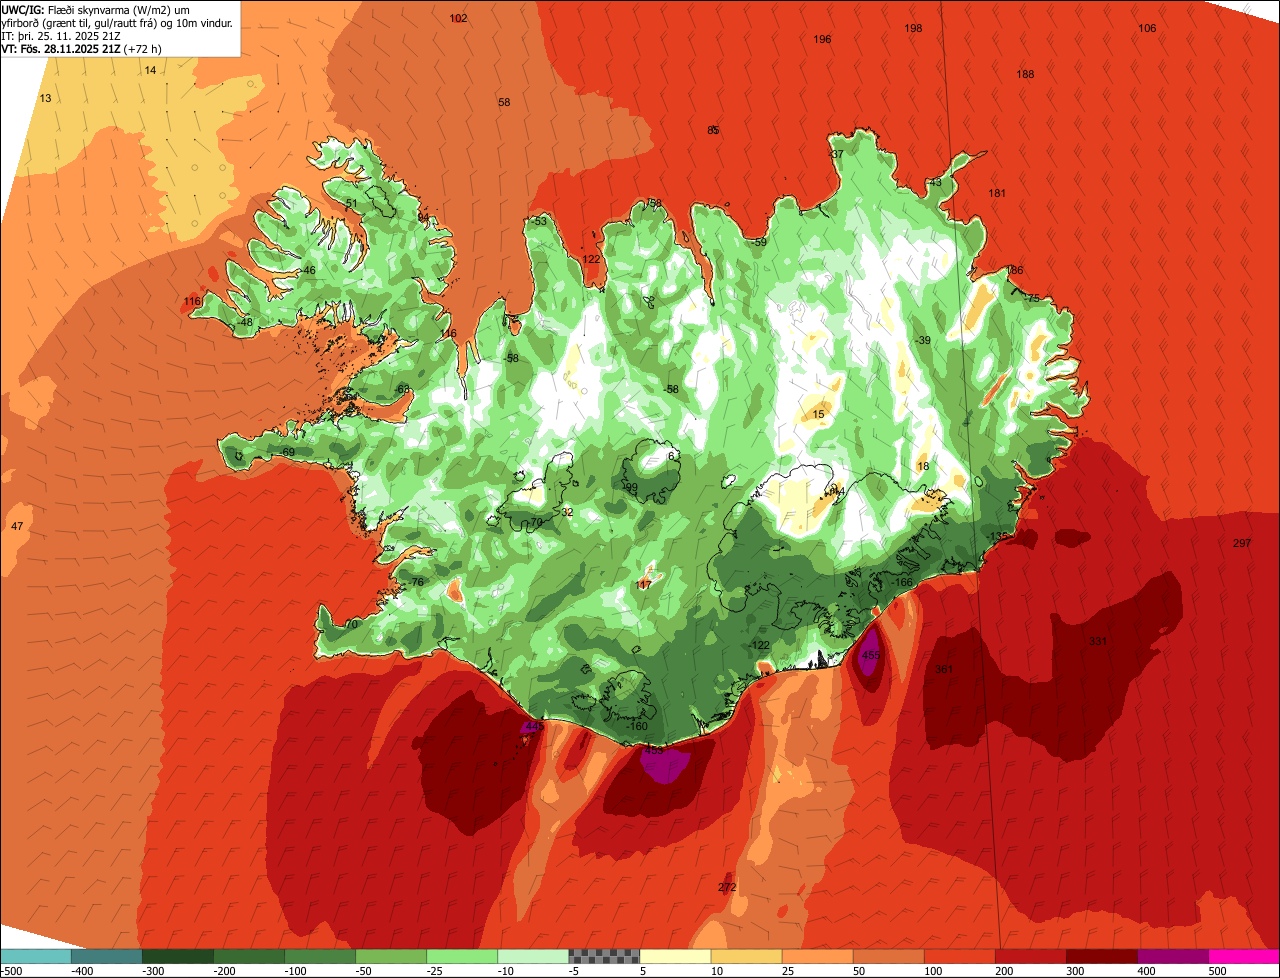
Task: Select the orange 25 to 50 legend swatch
Action: 817,955
